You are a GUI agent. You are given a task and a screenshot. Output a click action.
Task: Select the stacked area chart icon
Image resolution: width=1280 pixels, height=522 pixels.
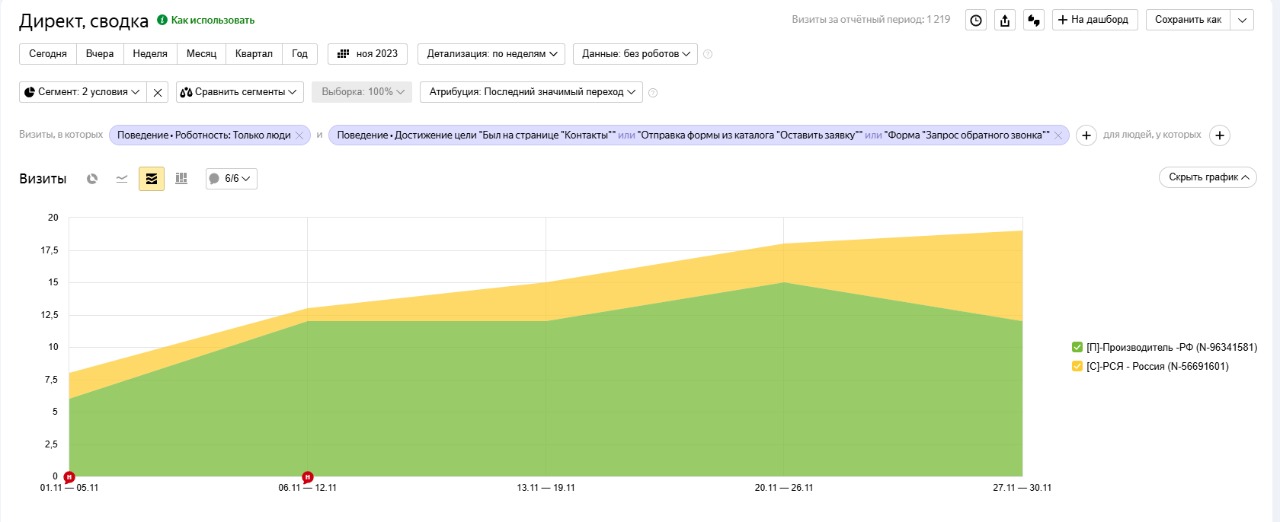pos(152,179)
